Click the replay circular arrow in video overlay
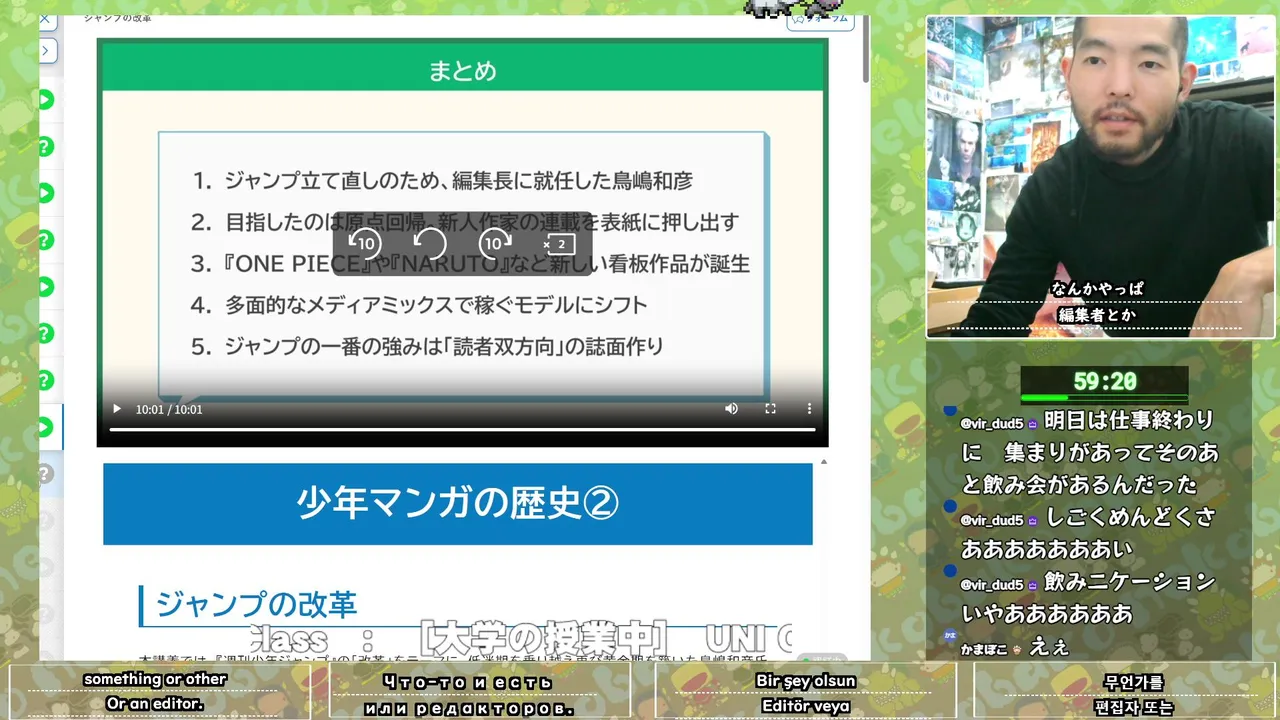1280x720 pixels. click(430, 243)
